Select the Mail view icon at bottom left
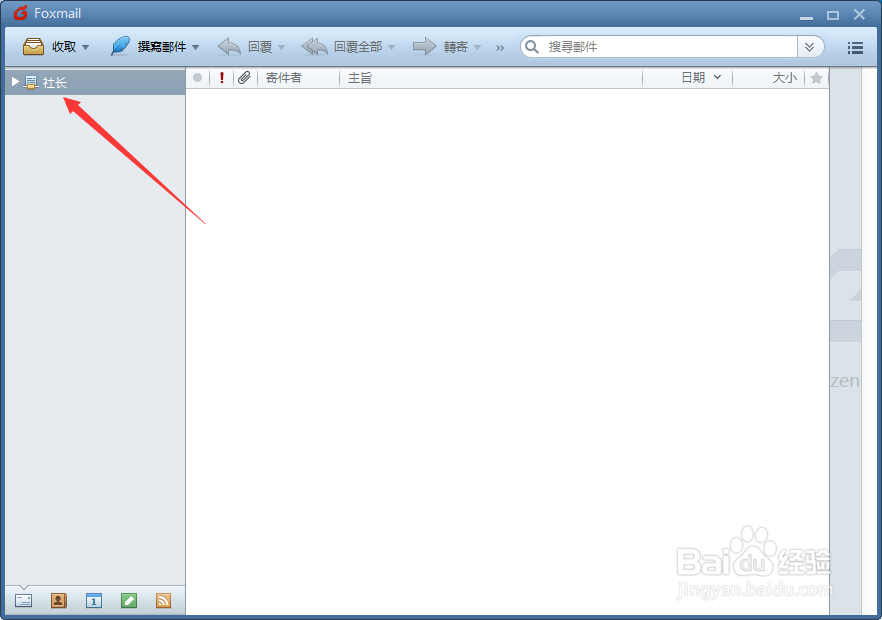 [23, 600]
